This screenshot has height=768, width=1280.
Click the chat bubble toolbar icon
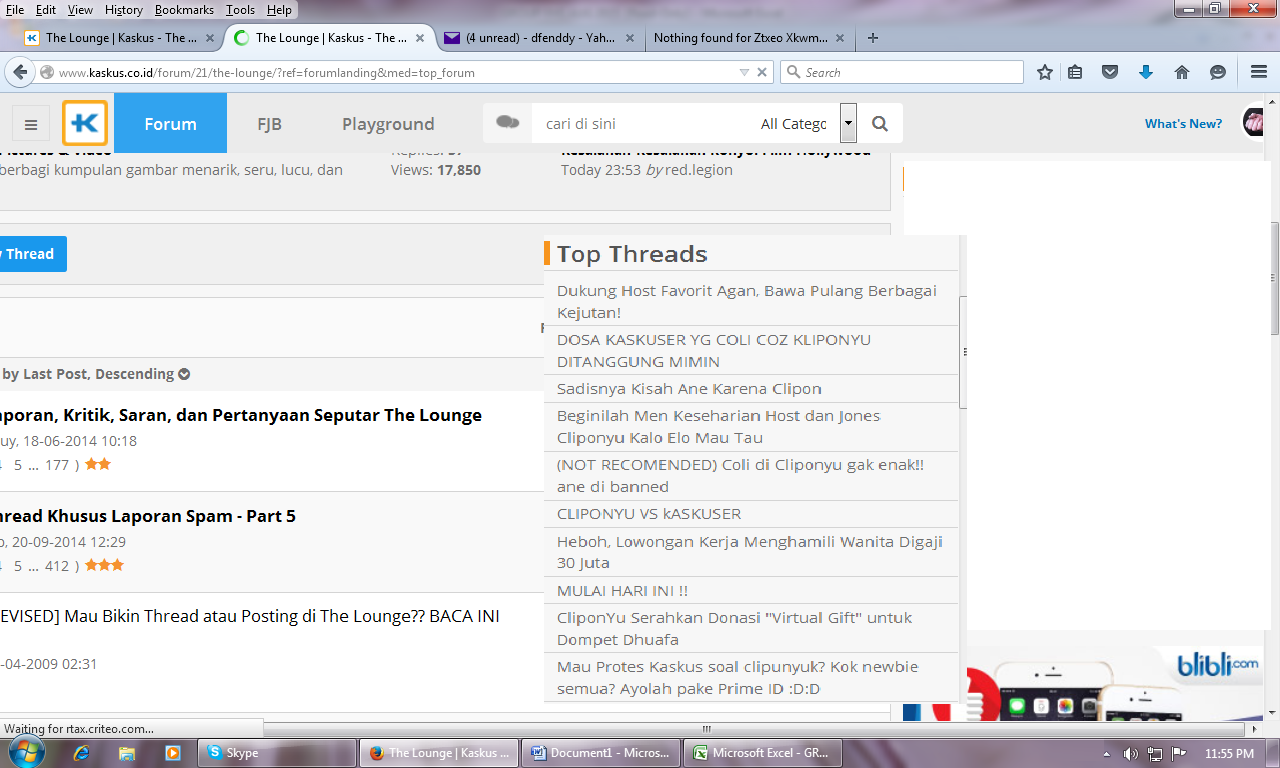(x=1217, y=72)
